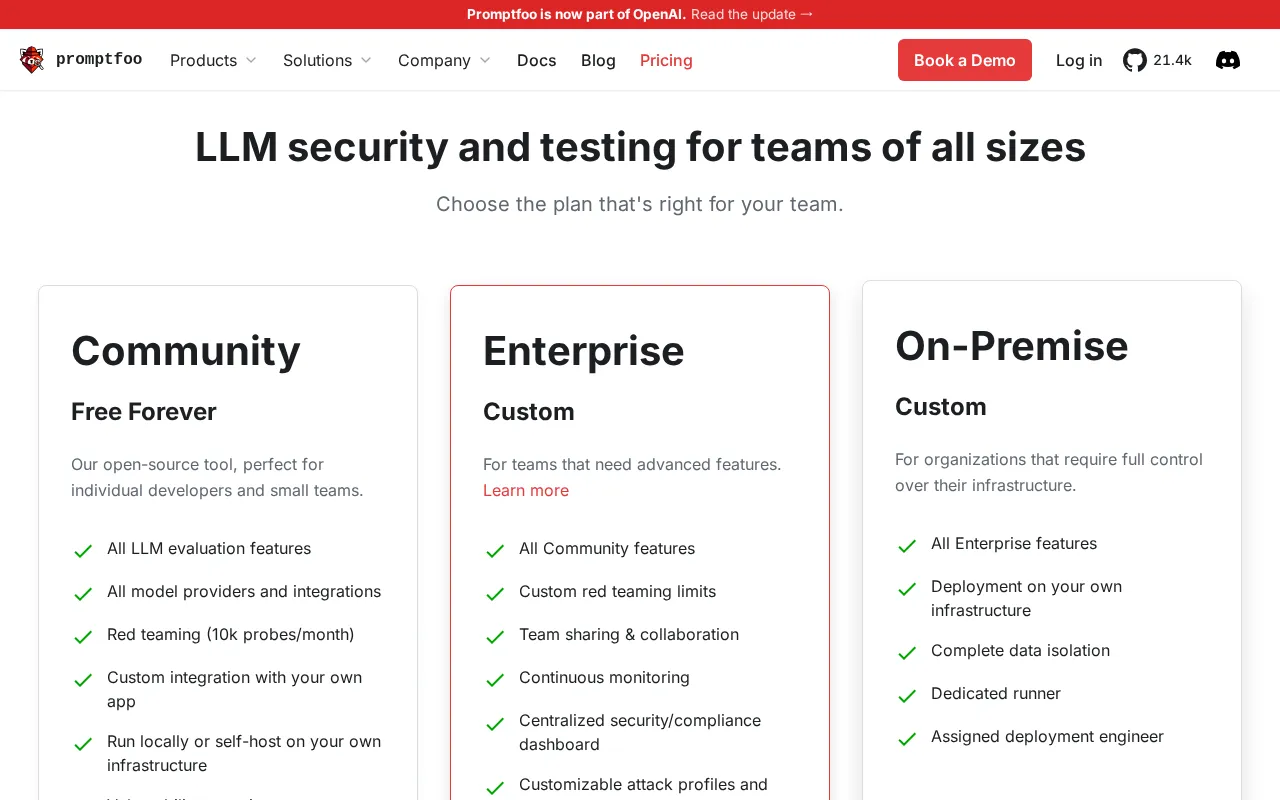Open the Blog page
Image resolution: width=1280 pixels, height=800 pixels.
click(598, 60)
